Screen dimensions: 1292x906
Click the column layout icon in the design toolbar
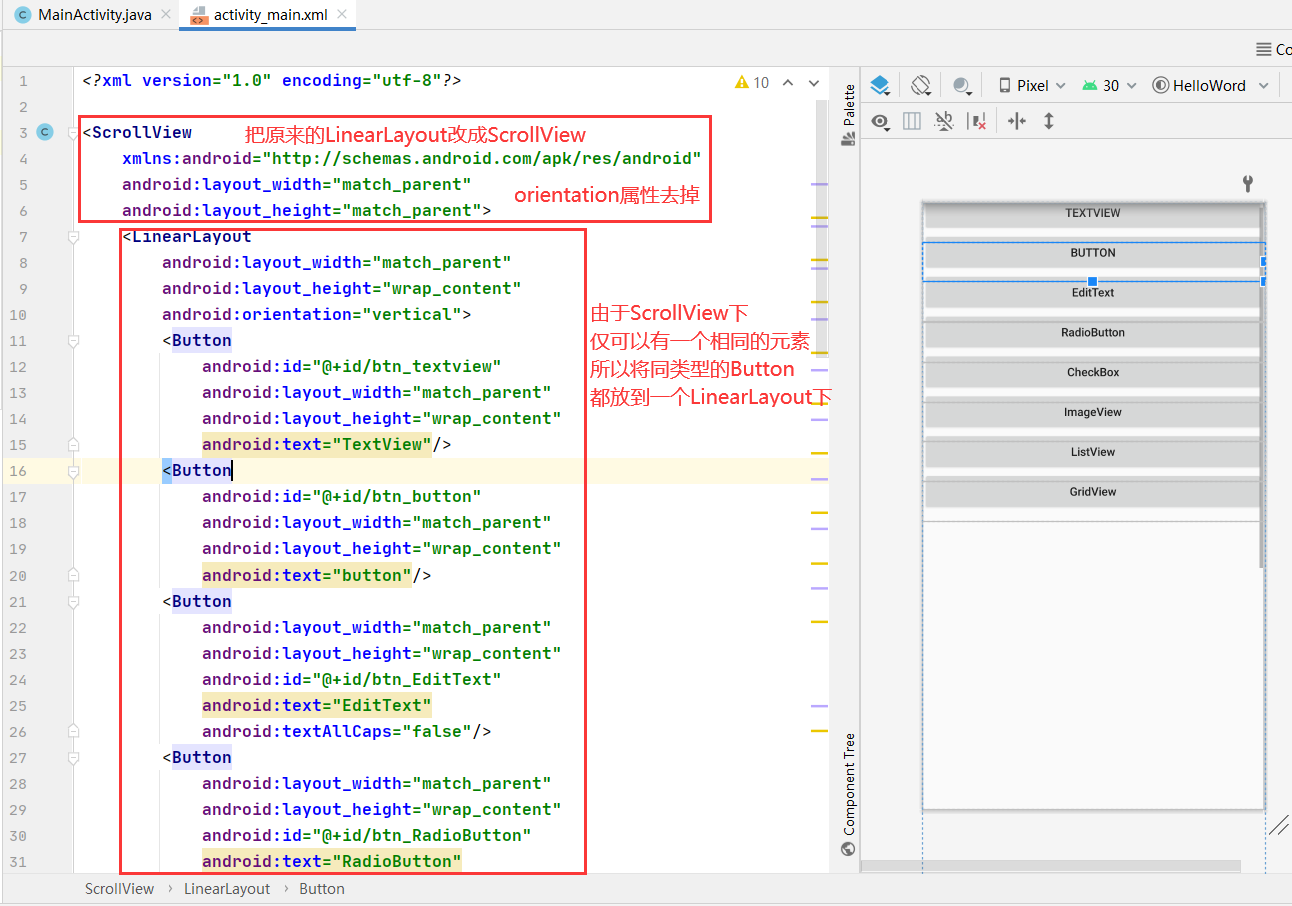click(x=912, y=121)
